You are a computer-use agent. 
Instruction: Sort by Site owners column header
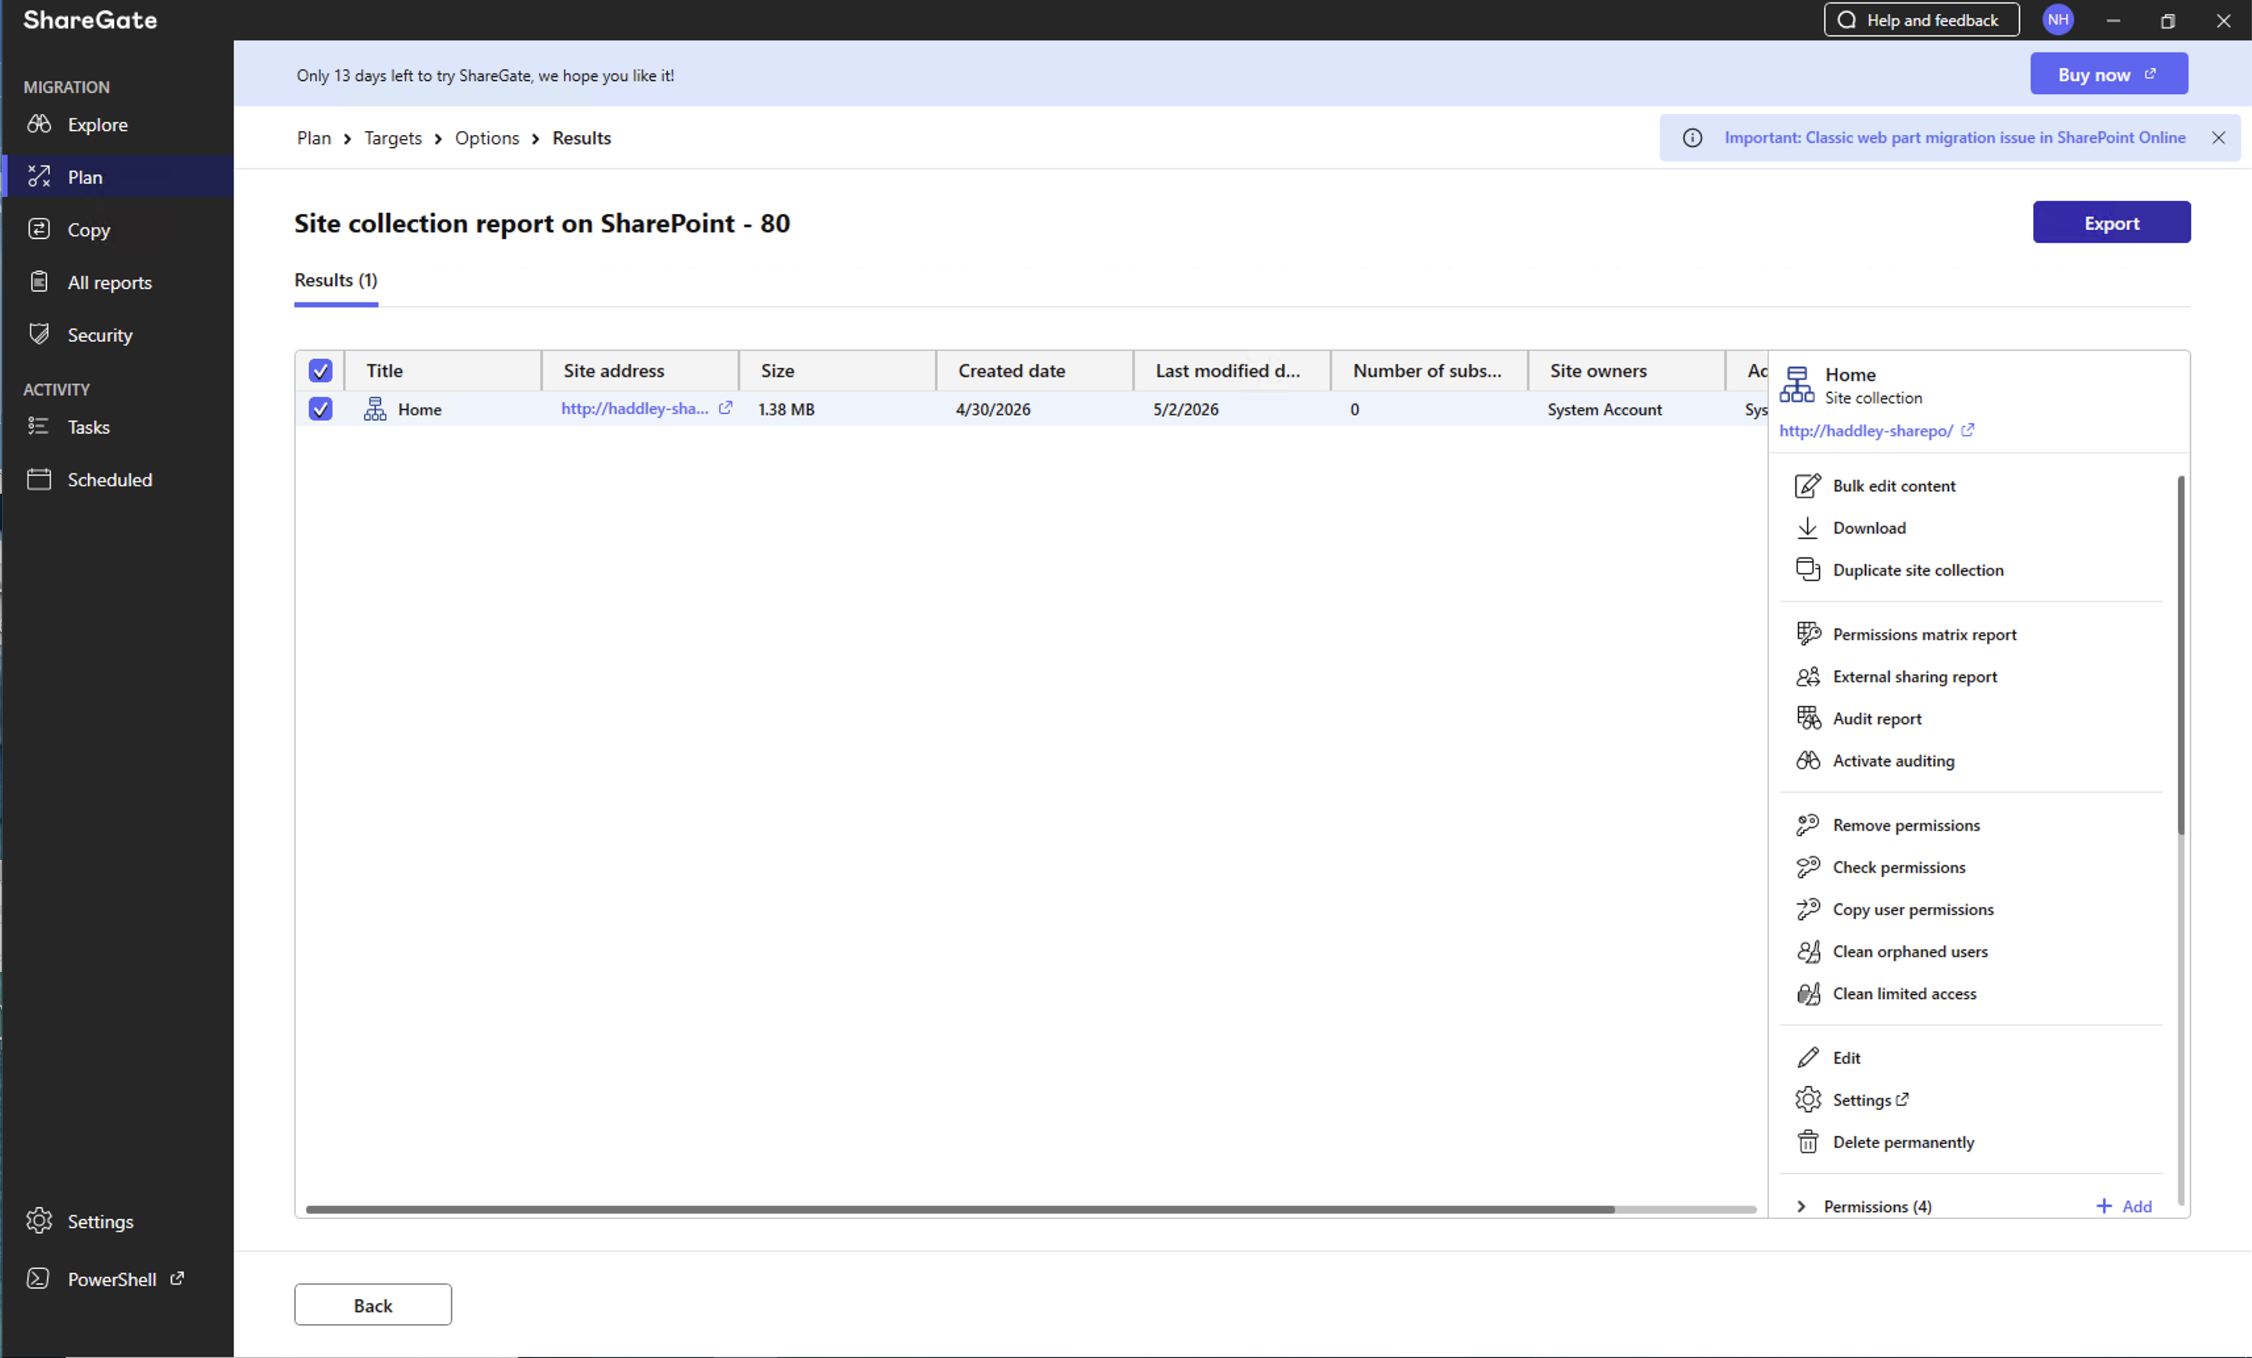point(1626,370)
